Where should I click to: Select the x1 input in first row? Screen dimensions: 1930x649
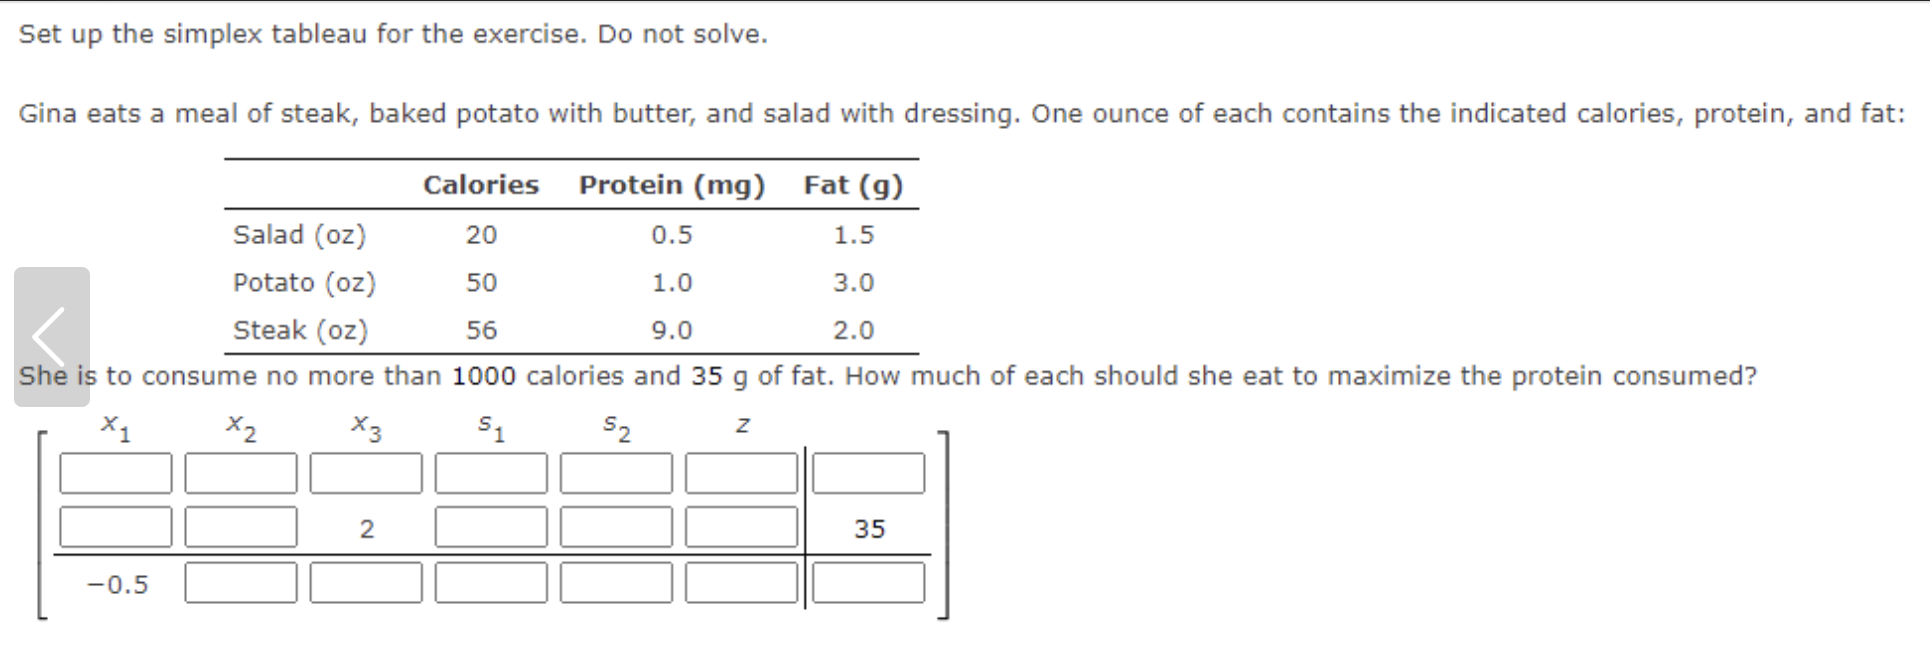(116, 473)
